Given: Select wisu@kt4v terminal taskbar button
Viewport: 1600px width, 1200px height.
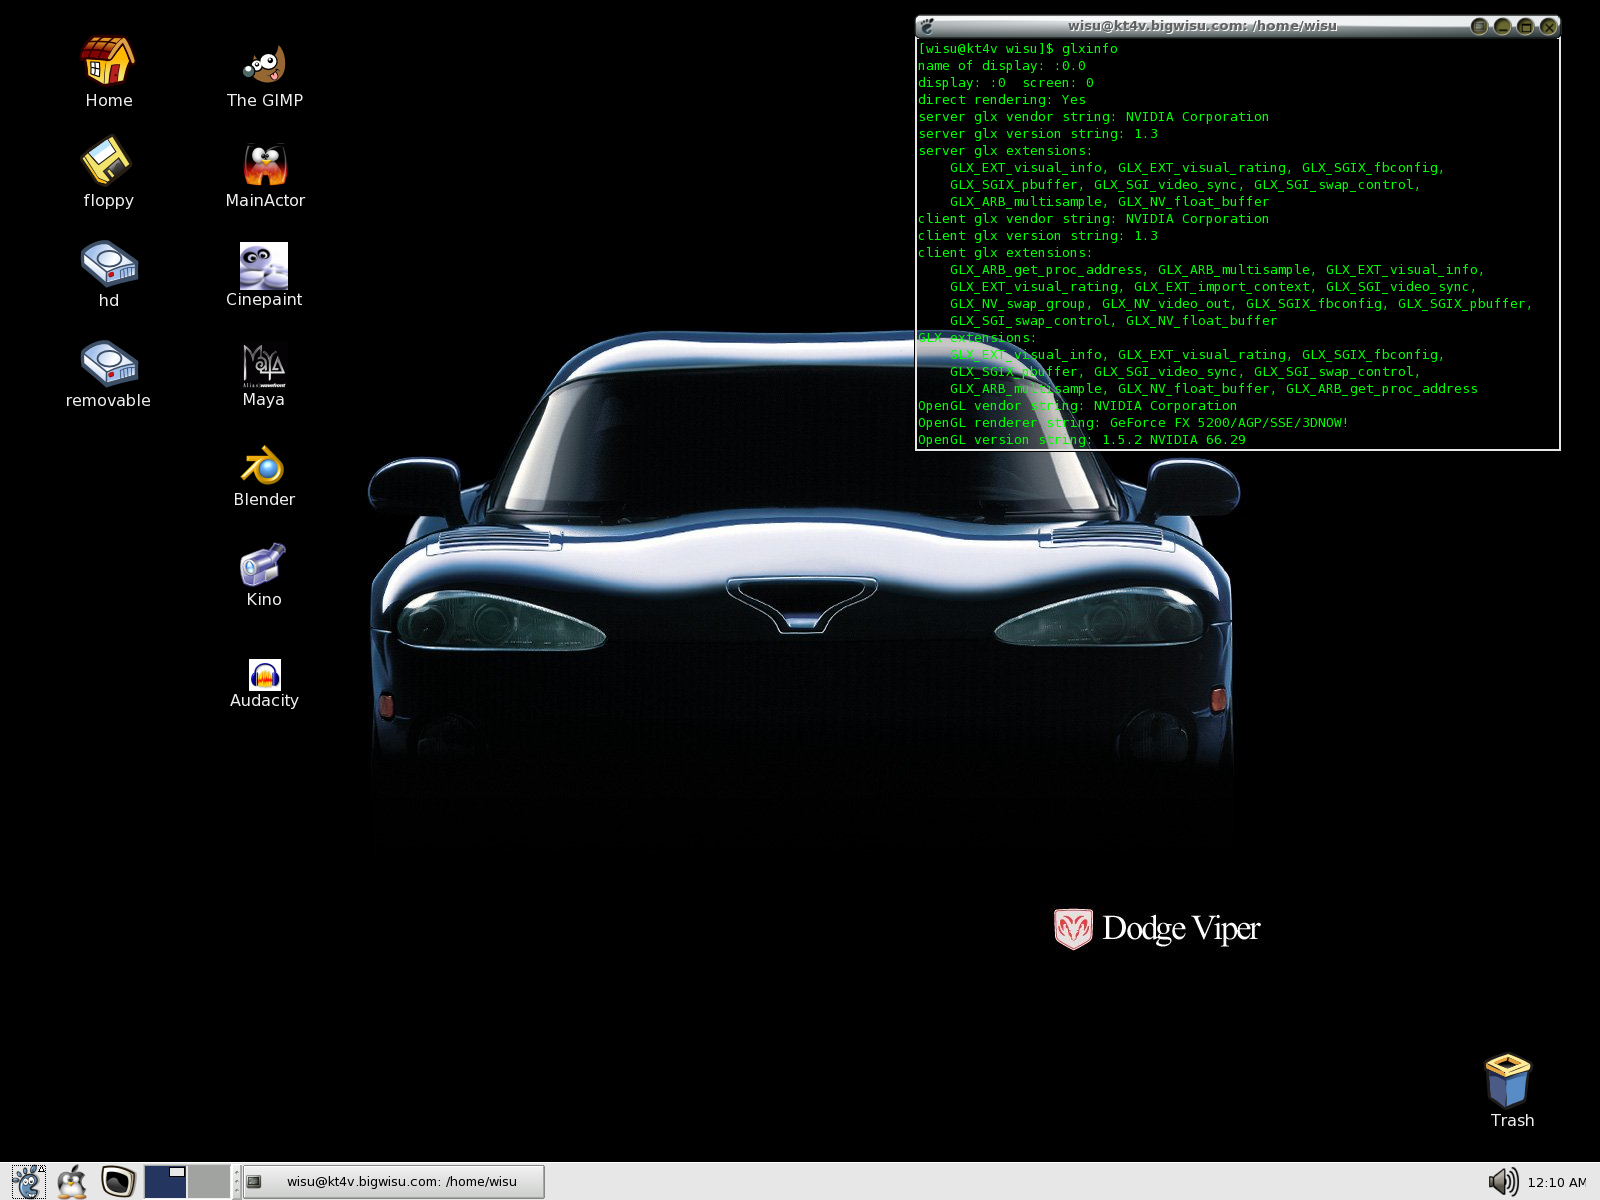Looking at the screenshot, I should (395, 1182).
